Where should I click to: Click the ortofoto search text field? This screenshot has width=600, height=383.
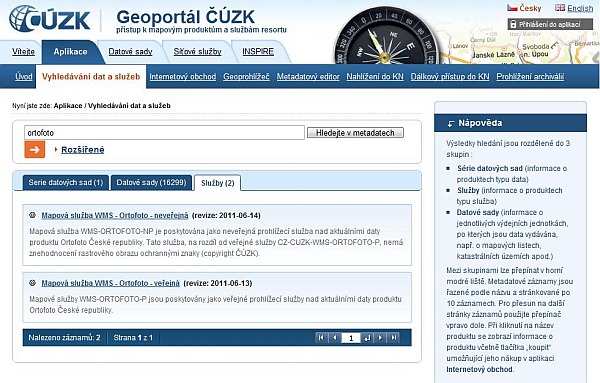click(x=164, y=133)
